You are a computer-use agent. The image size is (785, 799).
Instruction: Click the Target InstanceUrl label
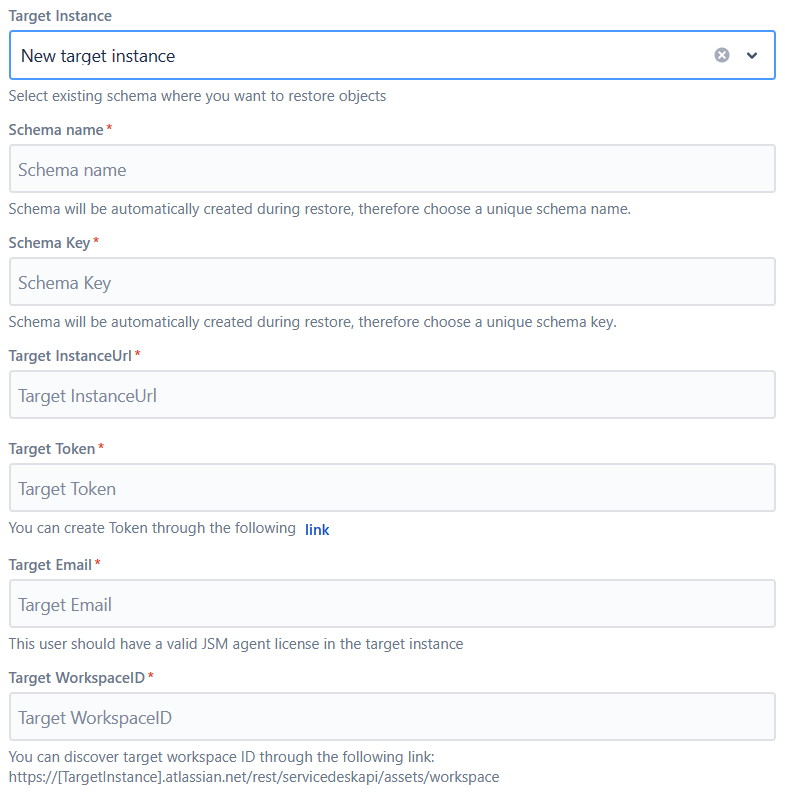(x=74, y=356)
